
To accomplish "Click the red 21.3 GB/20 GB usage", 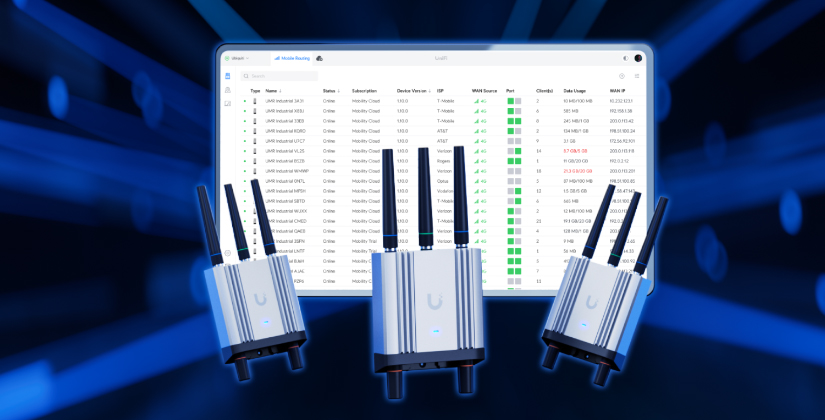I will click(578, 171).
